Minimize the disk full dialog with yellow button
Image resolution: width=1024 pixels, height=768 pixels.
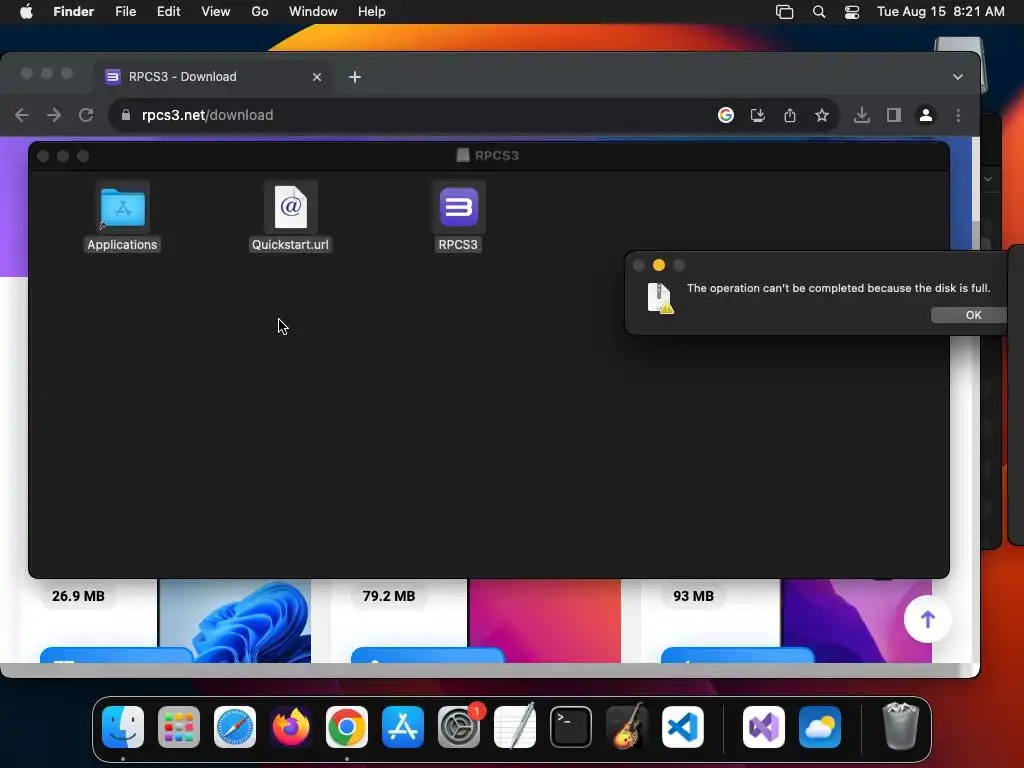point(659,265)
